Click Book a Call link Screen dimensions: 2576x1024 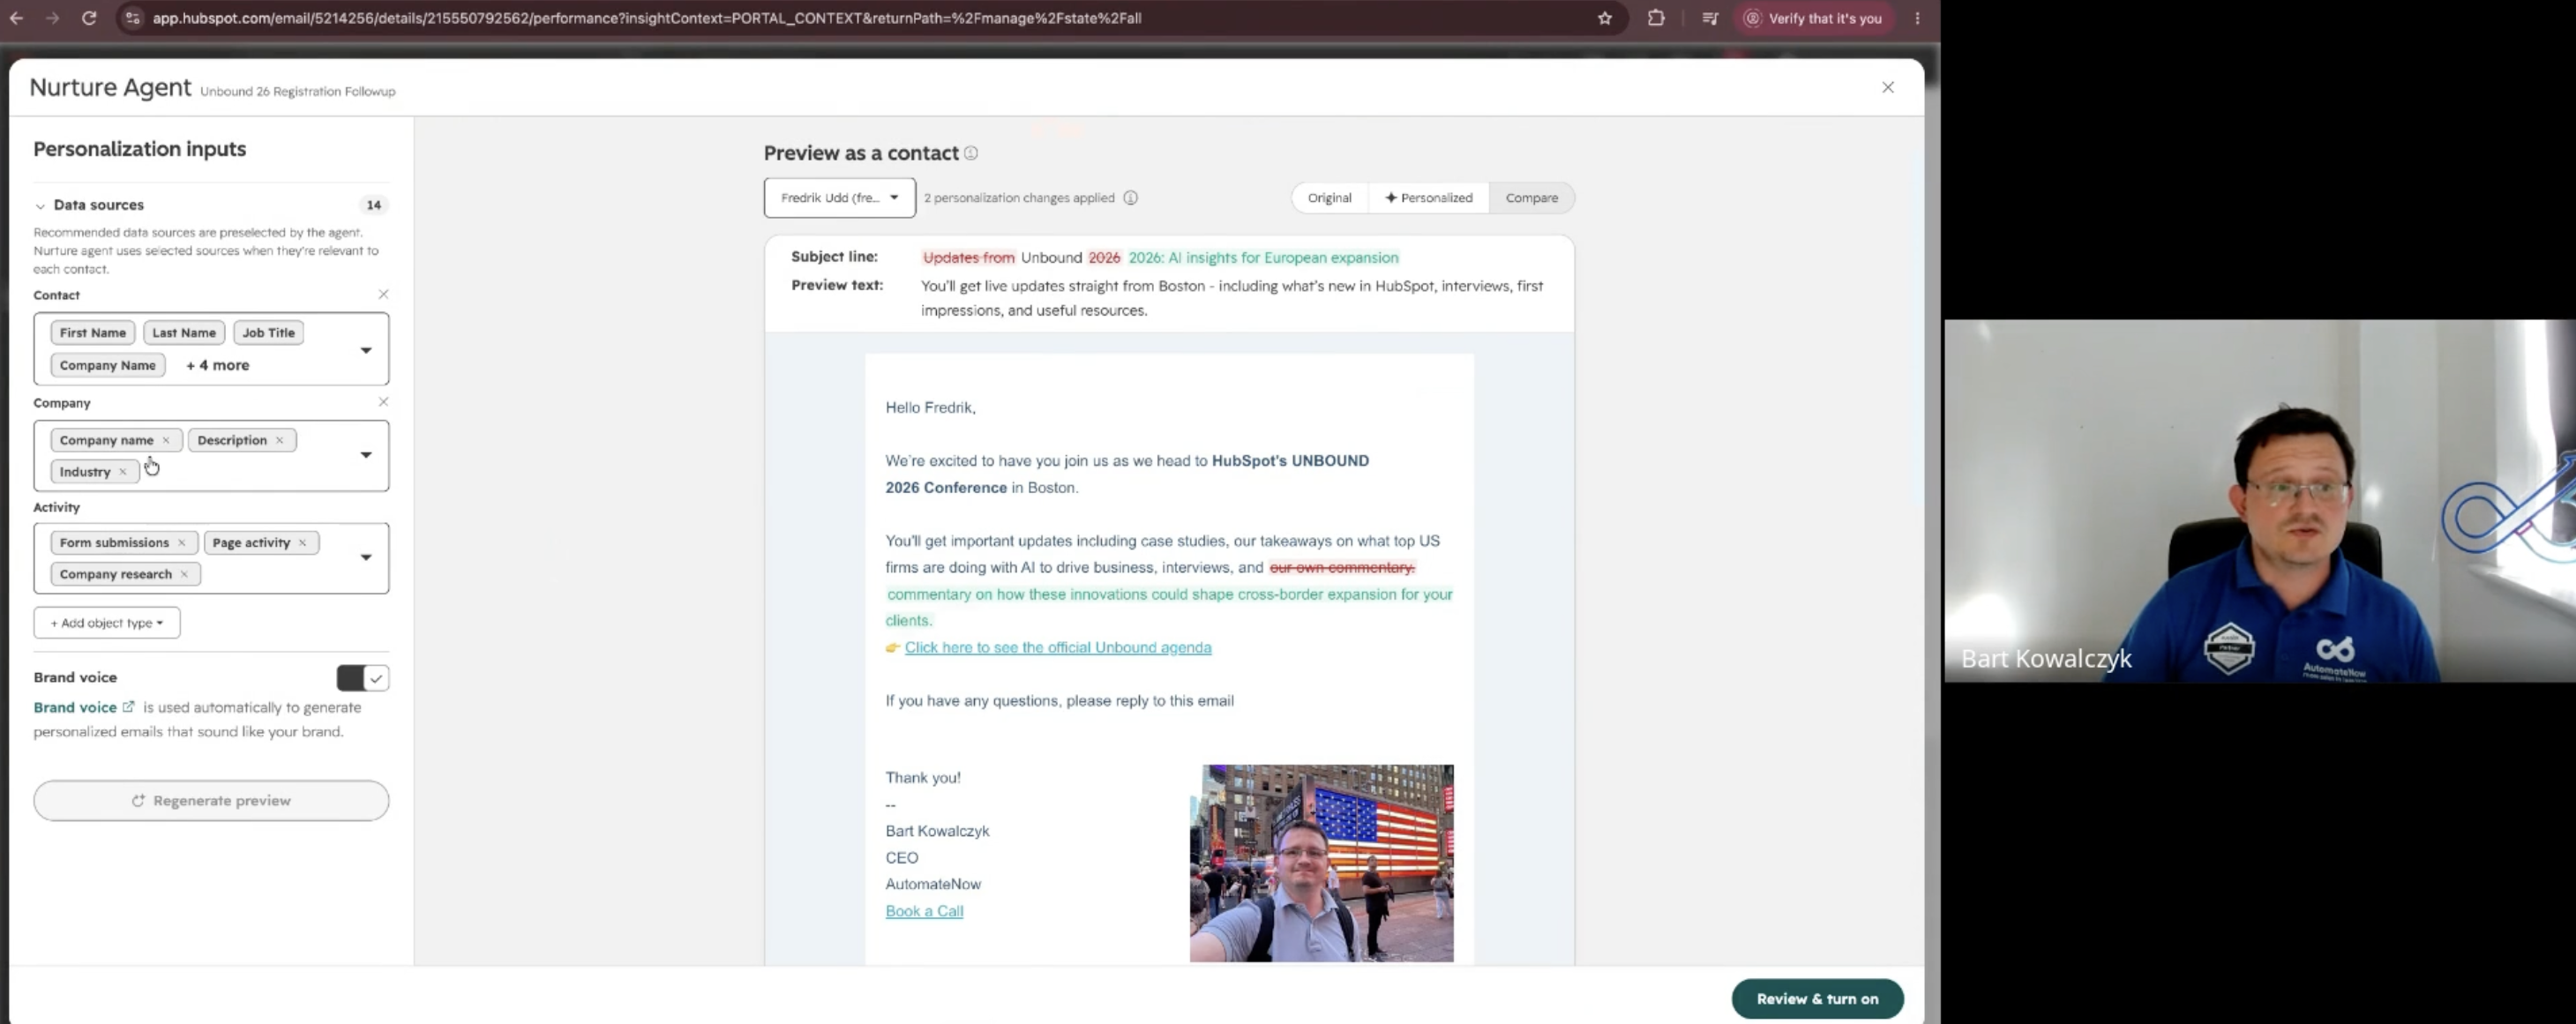tap(924, 911)
